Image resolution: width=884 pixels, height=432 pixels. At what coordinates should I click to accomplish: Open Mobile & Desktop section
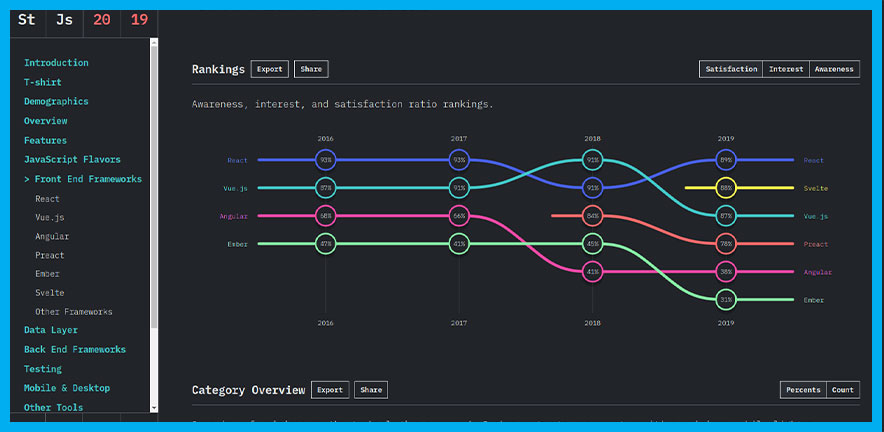(67, 387)
